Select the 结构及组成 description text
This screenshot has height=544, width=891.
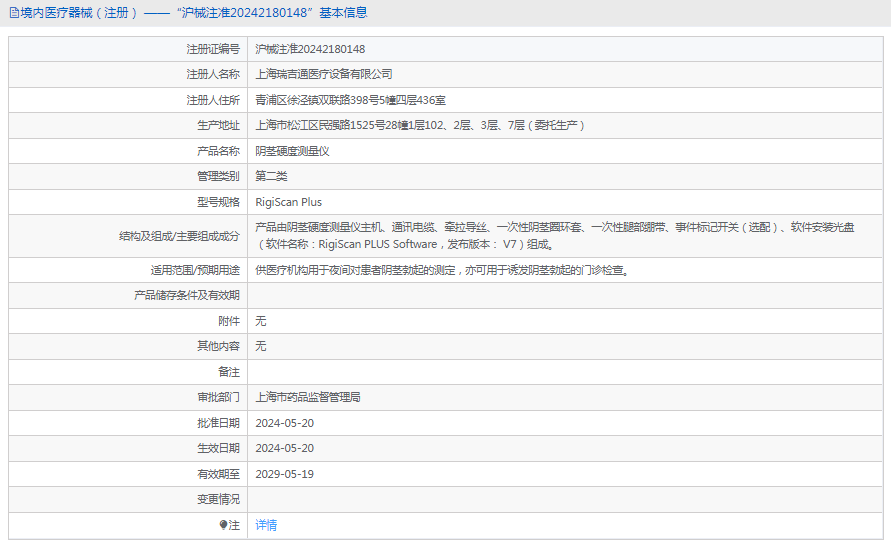[x=555, y=236]
